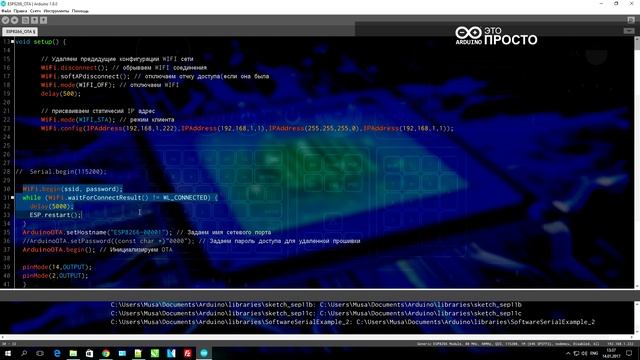This screenshot has width=640, height=360.
Task: Open a sketch using the Open icon
Action: click(x=34, y=20)
